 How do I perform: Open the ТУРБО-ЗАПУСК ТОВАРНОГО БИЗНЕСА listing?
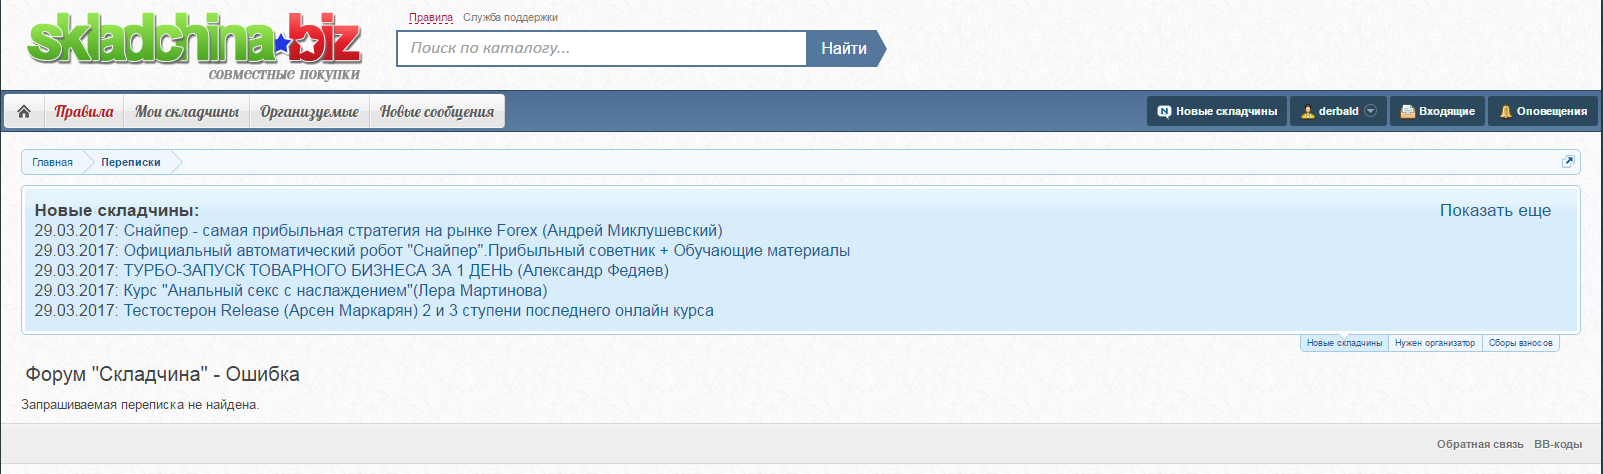[395, 270]
